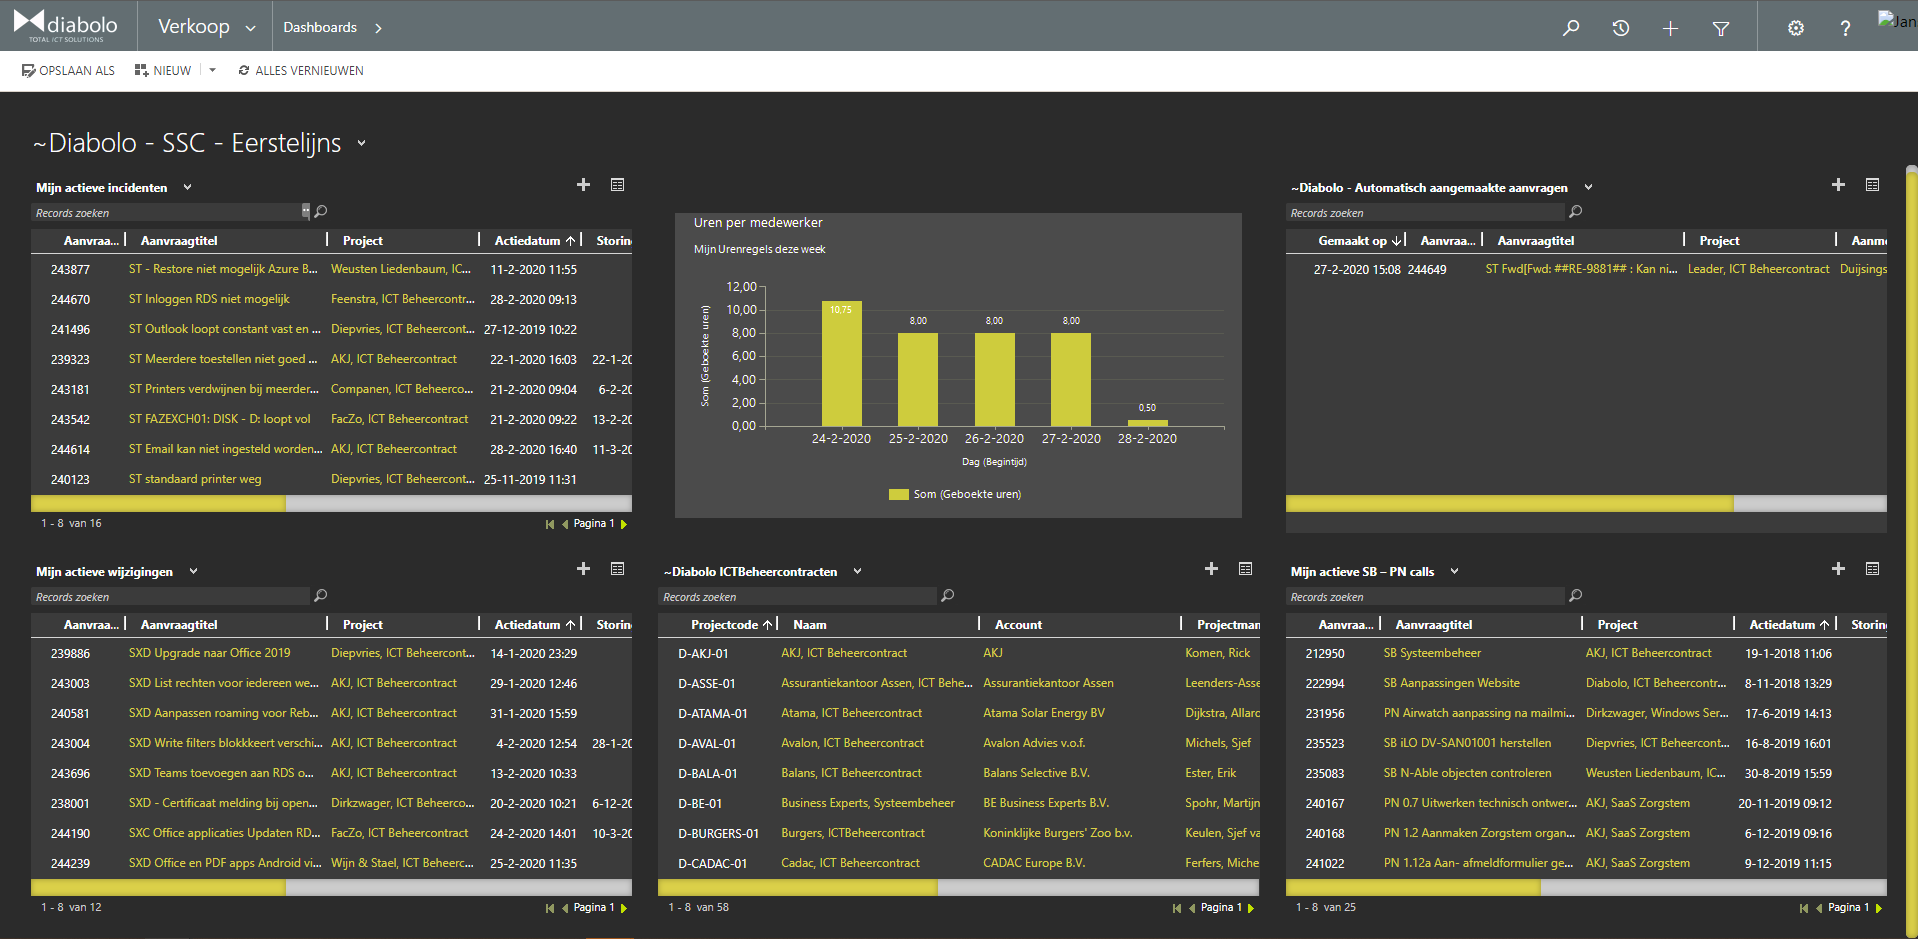Open dashboard selector next to Diabolo - SSC - Eerstelijns
This screenshot has width=1918, height=939.
pyautogui.click(x=361, y=143)
